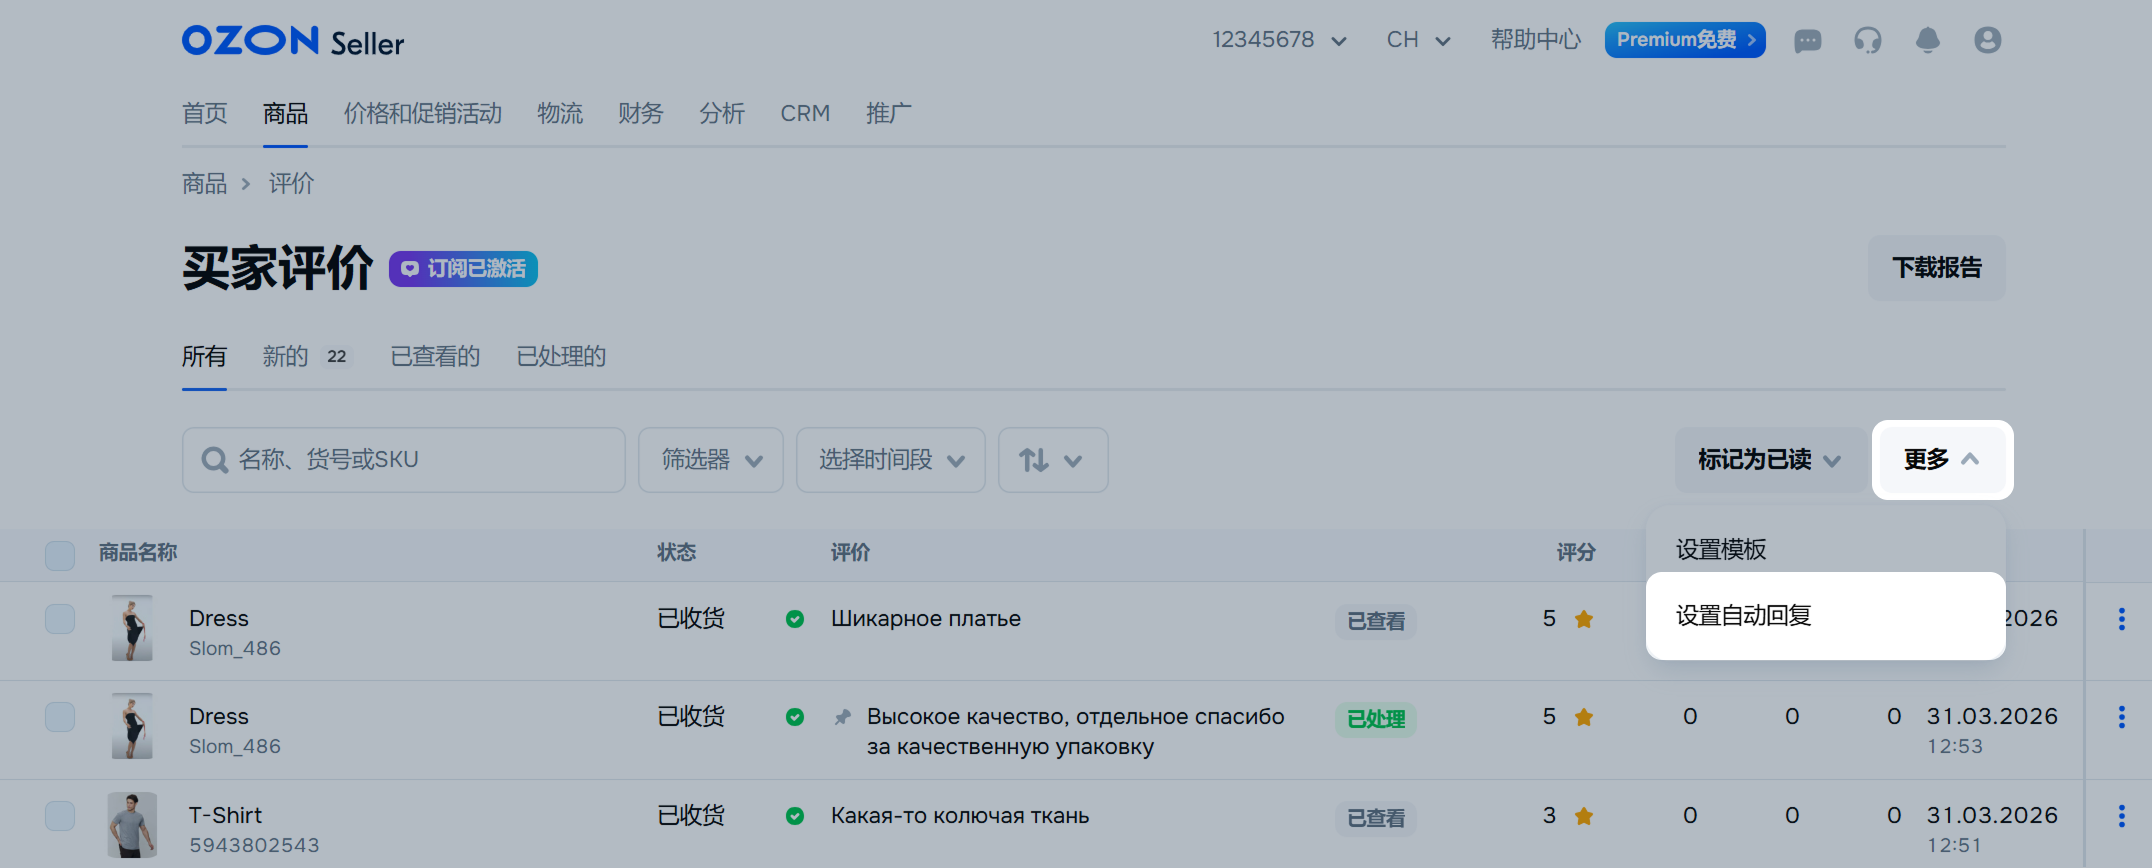Switch to the 新的 reviews tab
This screenshot has width=2152, height=868.
[x=286, y=357]
